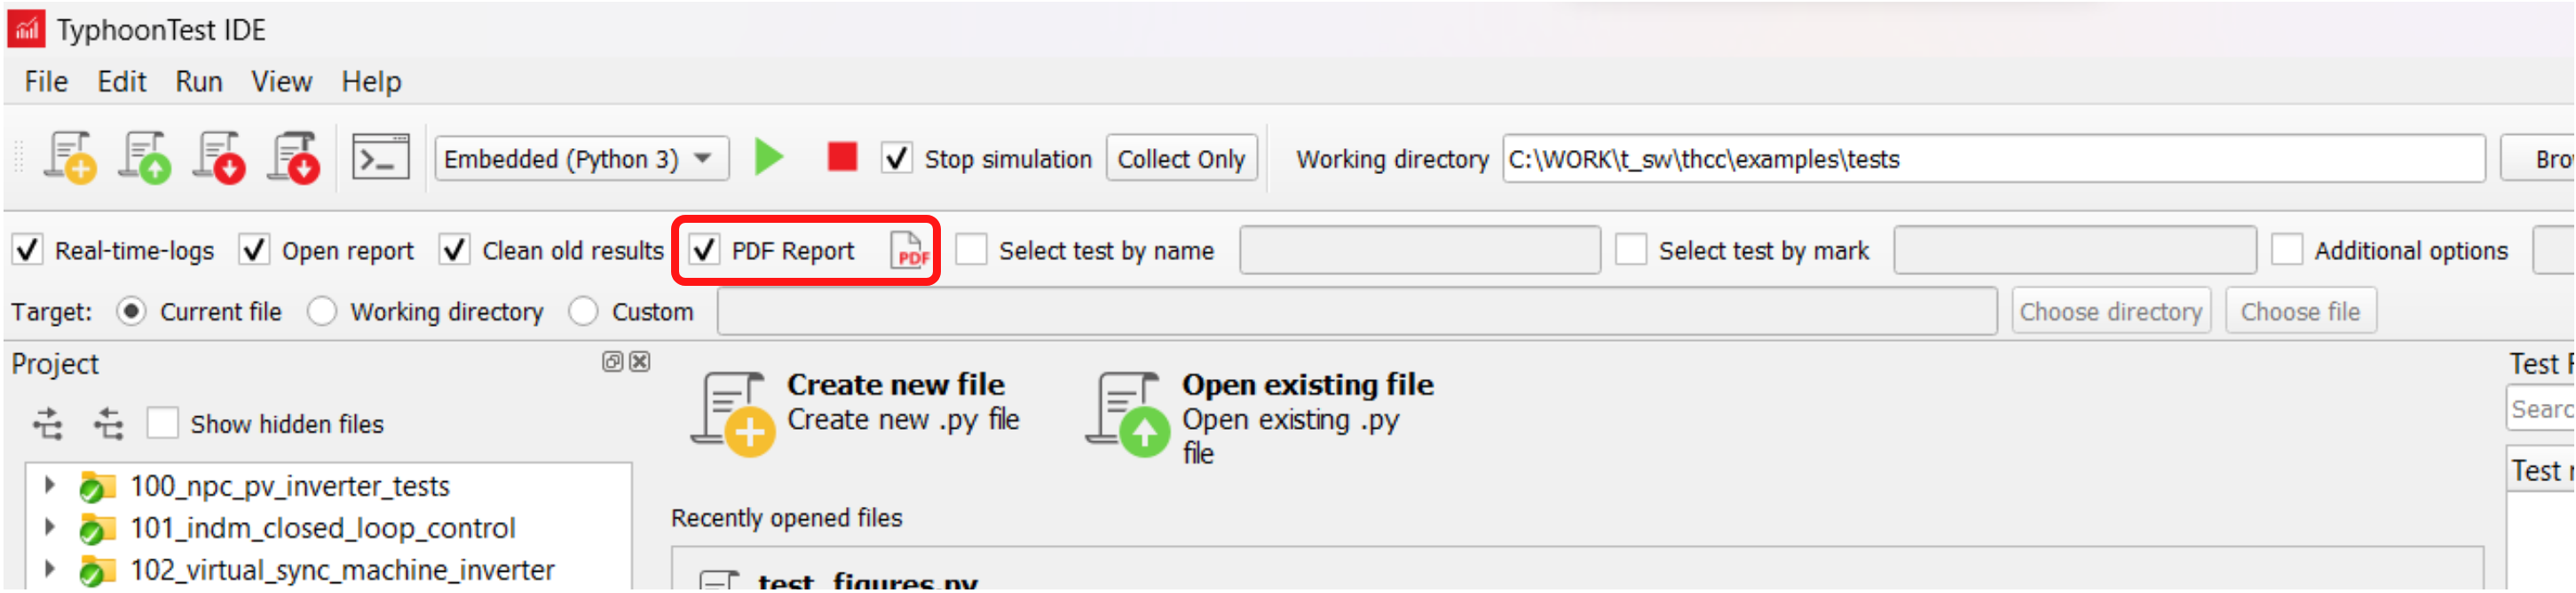2576x593 pixels.
Task: Open the Embedded (Python 3) interpreter dropdown
Action: click(x=581, y=159)
